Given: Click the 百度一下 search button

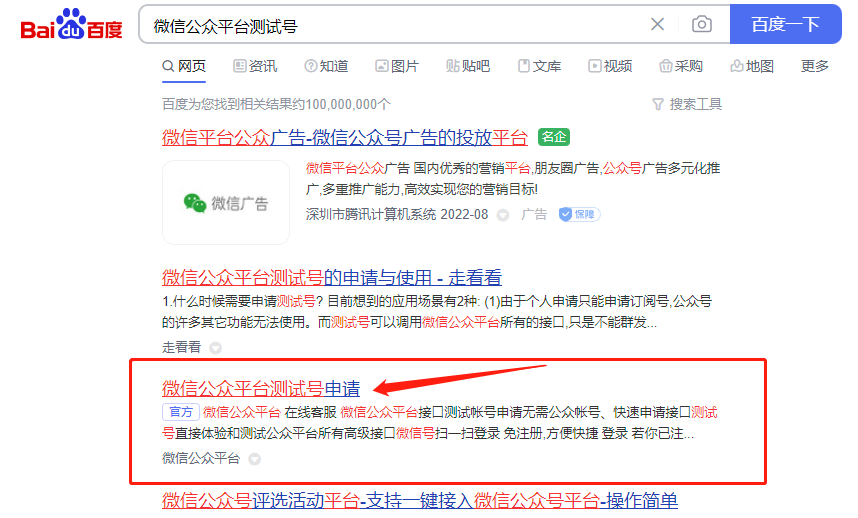Looking at the screenshot, I should tap(785, 24).
